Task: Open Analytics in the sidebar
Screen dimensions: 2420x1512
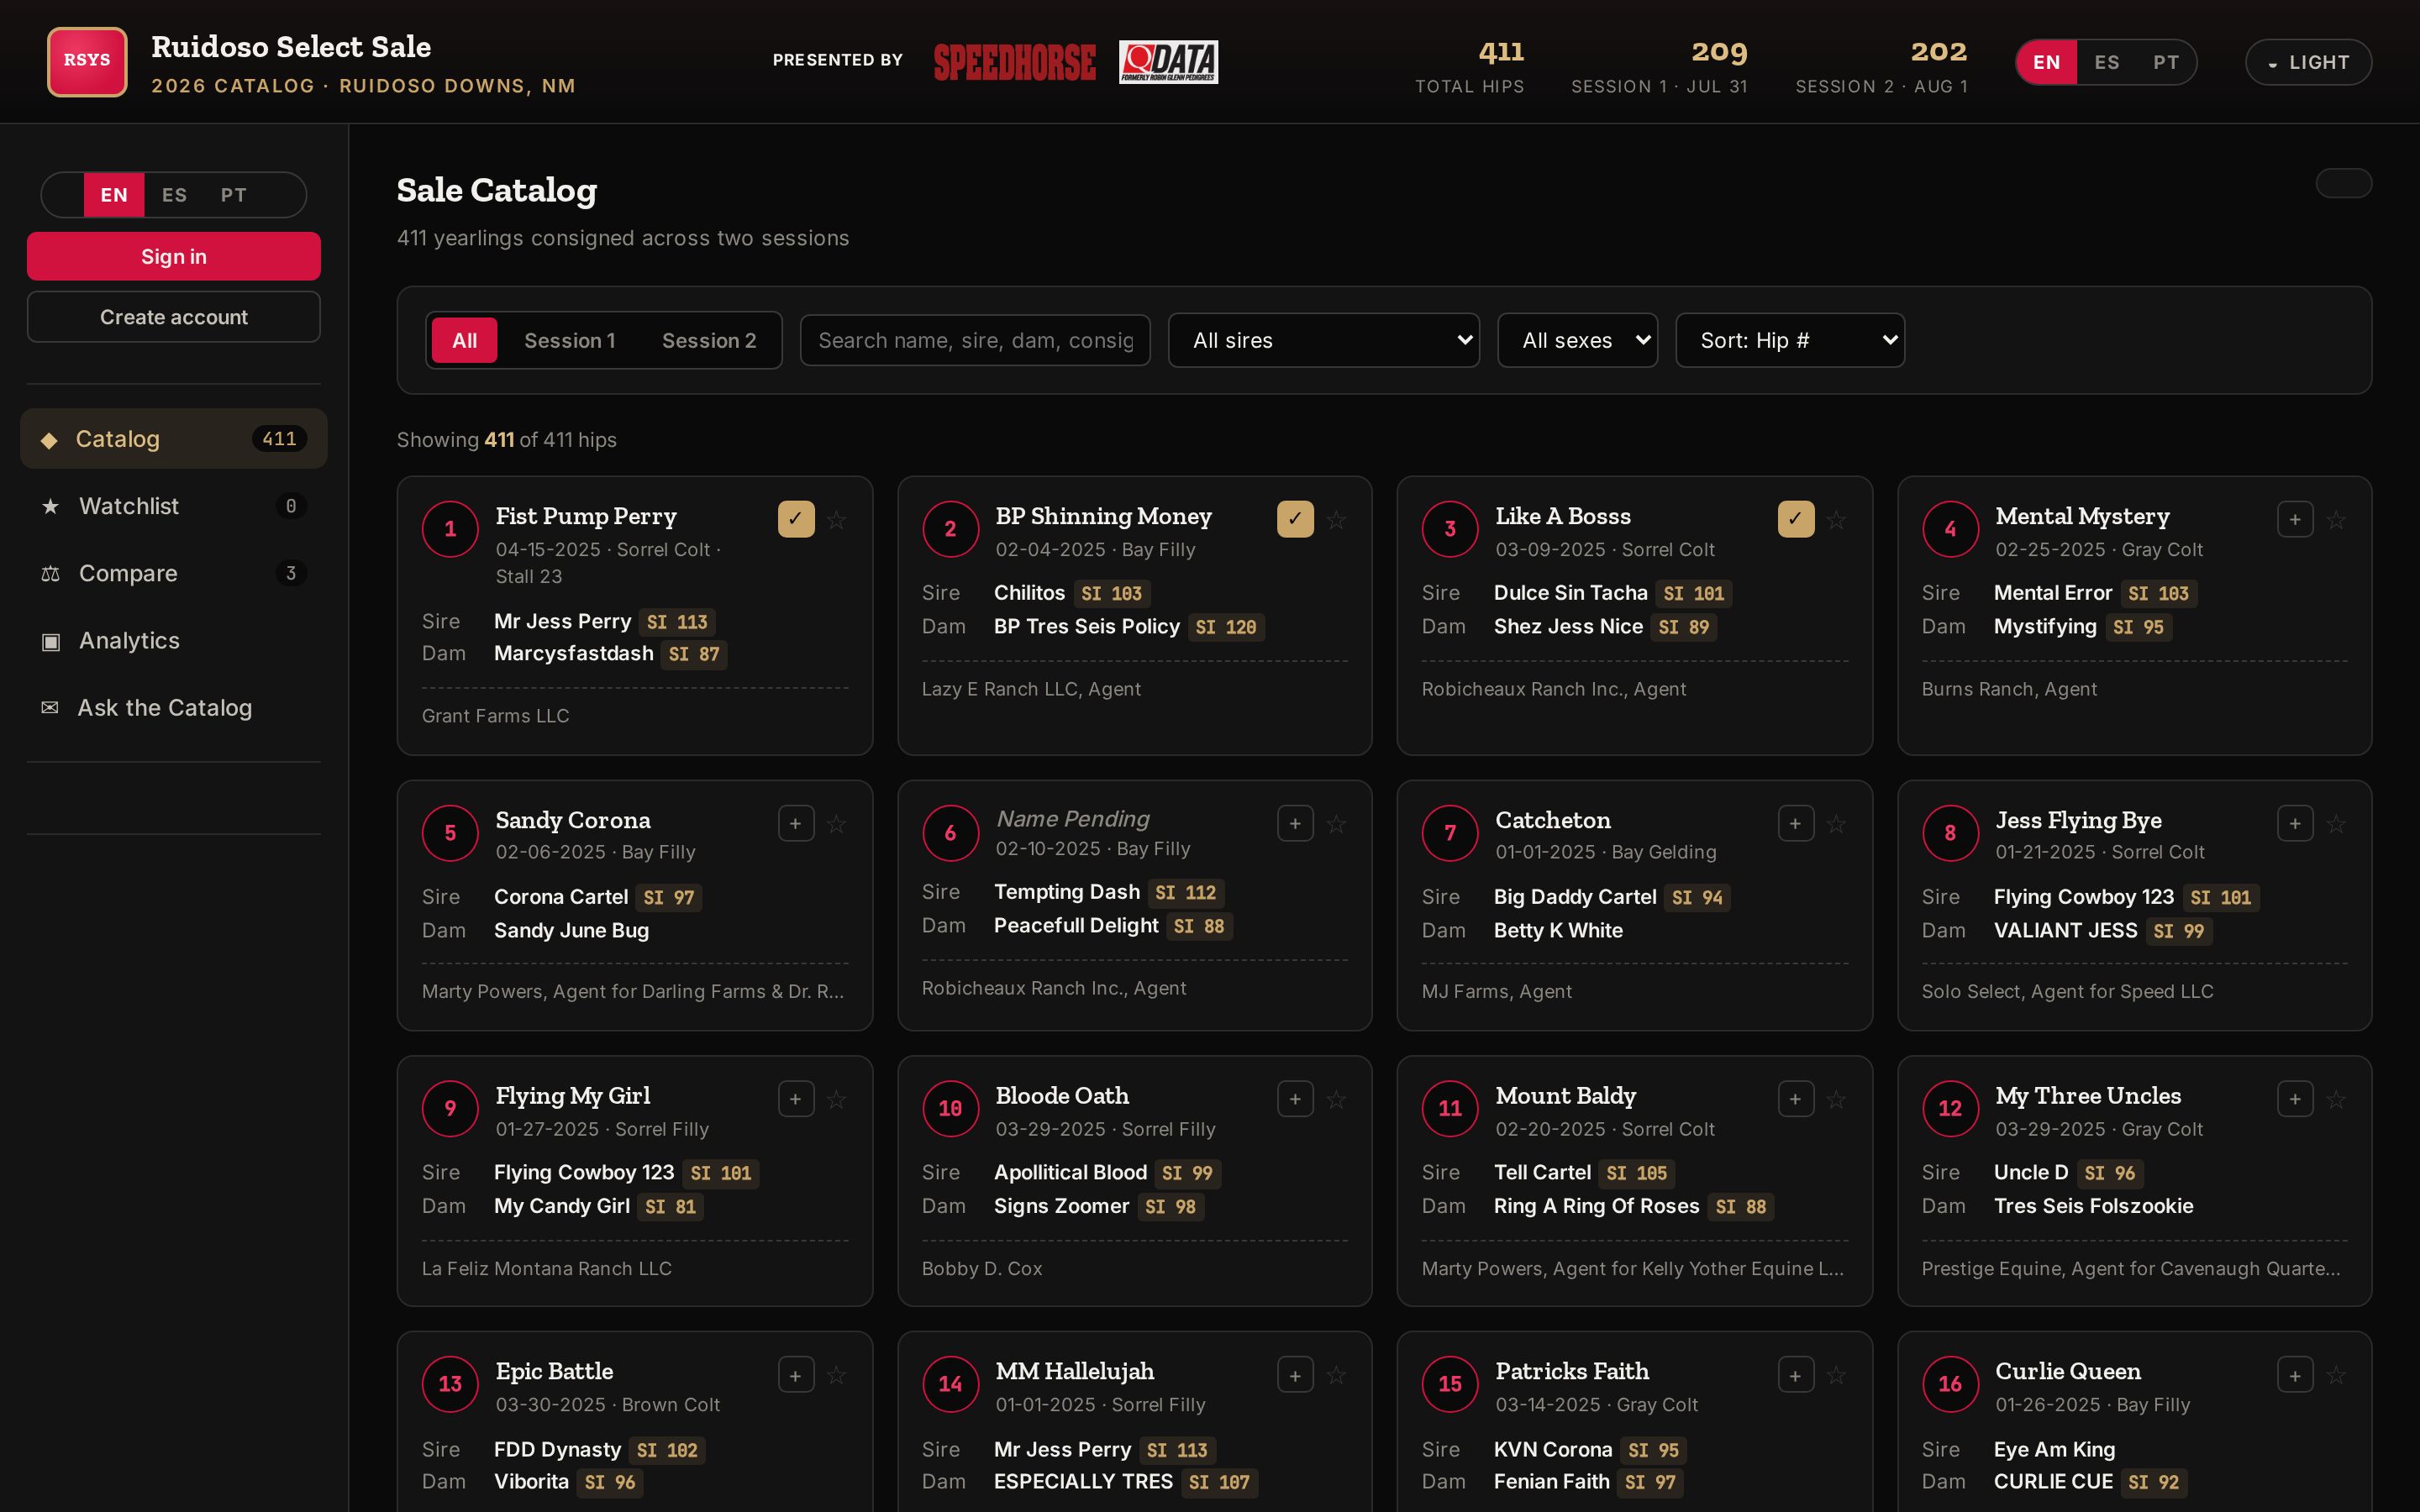Action: point(174,640)
